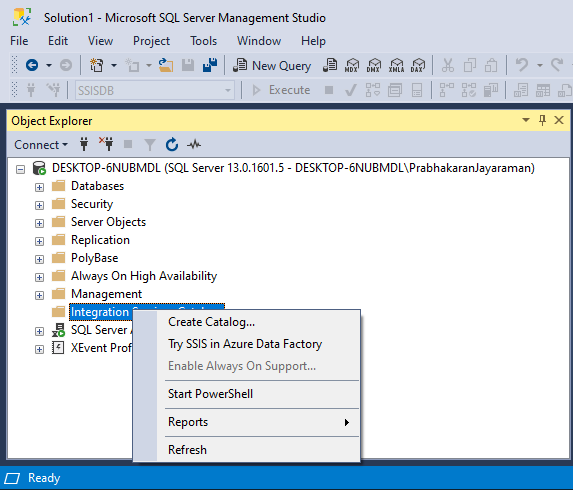Viewport: 573px width, 490px height.
Task: Open the Help menu
Action: (x=313, y=41)
